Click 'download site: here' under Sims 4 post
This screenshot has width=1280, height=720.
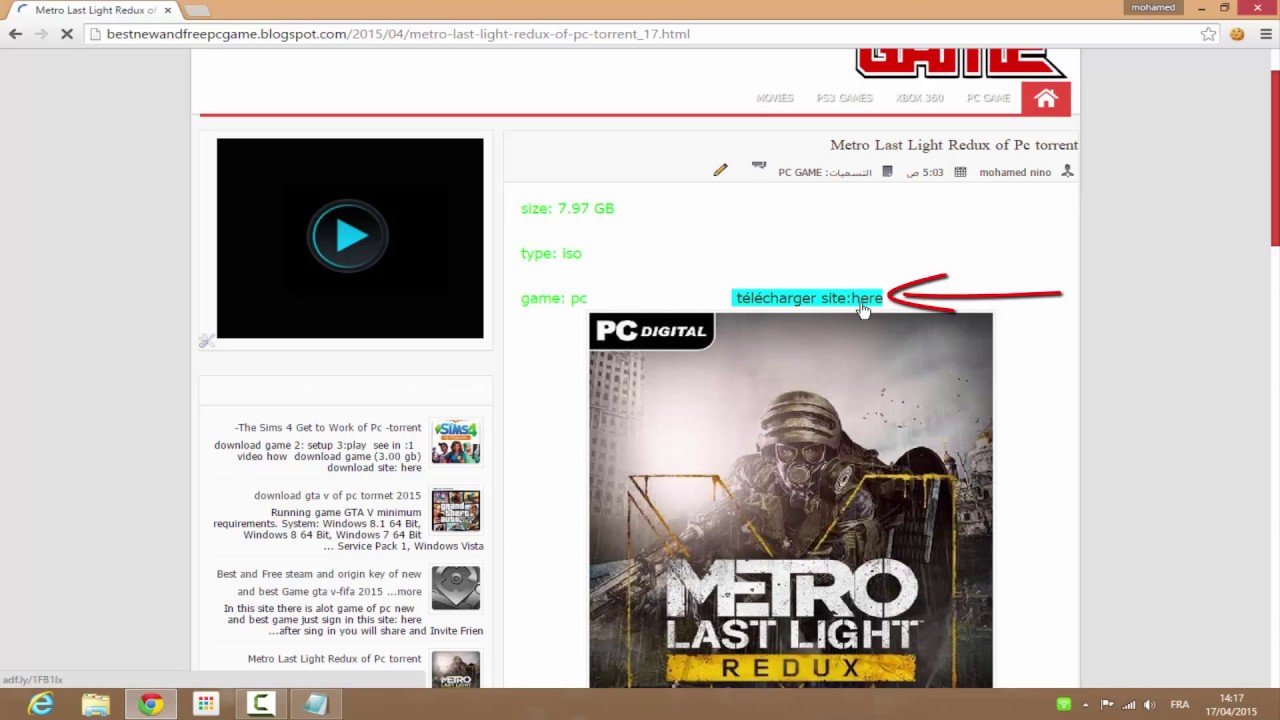374,467
